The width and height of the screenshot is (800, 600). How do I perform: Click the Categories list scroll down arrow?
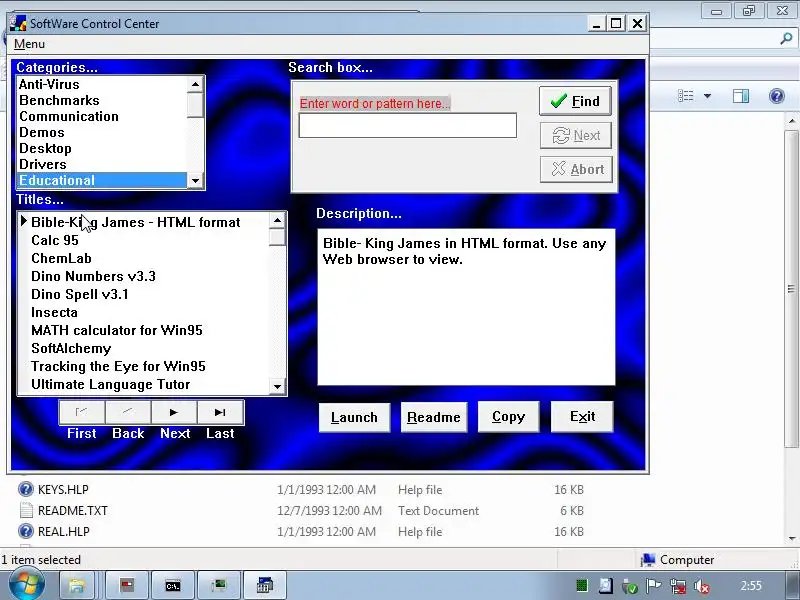pos(195,181)
